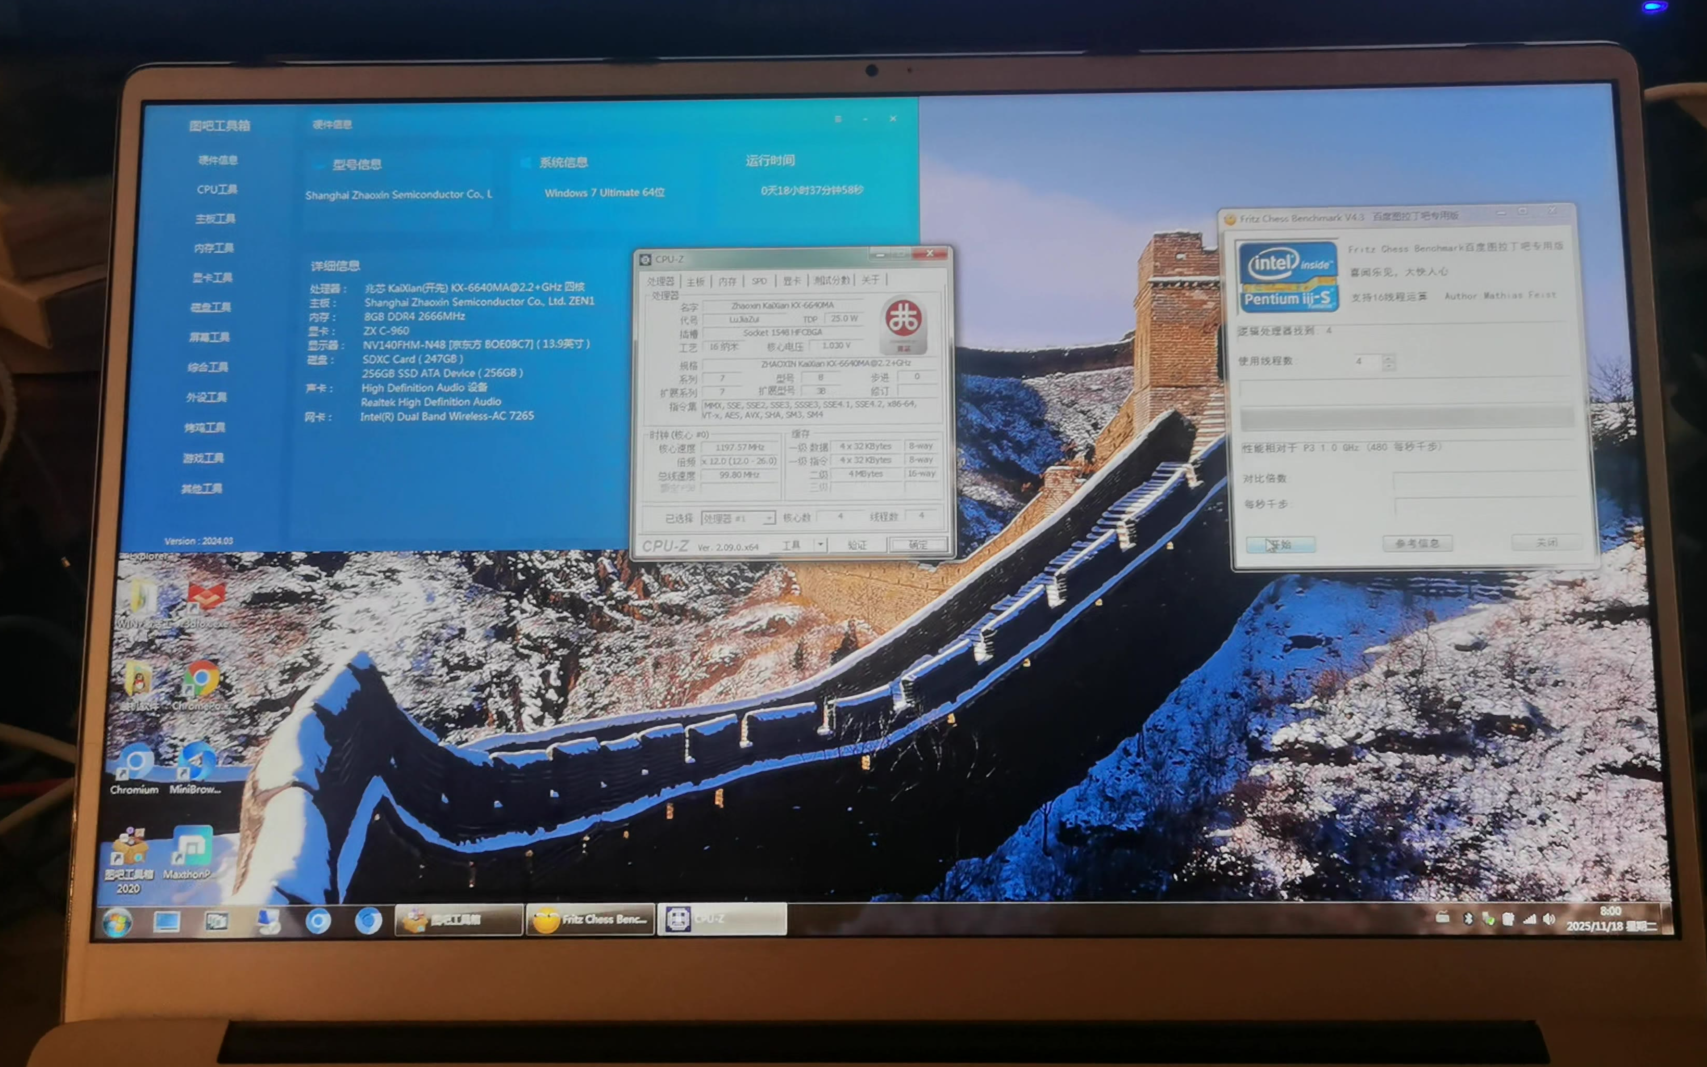Open the 测试分数 tab in CPU-Z
Viewport: 1707px width, 1067px height.
831,281
